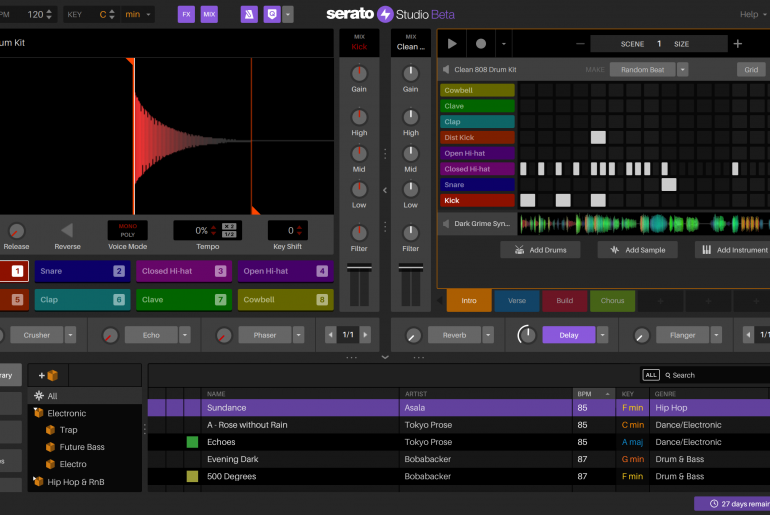Click the purple plugin icon button
The width and height of the screenshot is (770, 515).
click(x=272, y=14)
